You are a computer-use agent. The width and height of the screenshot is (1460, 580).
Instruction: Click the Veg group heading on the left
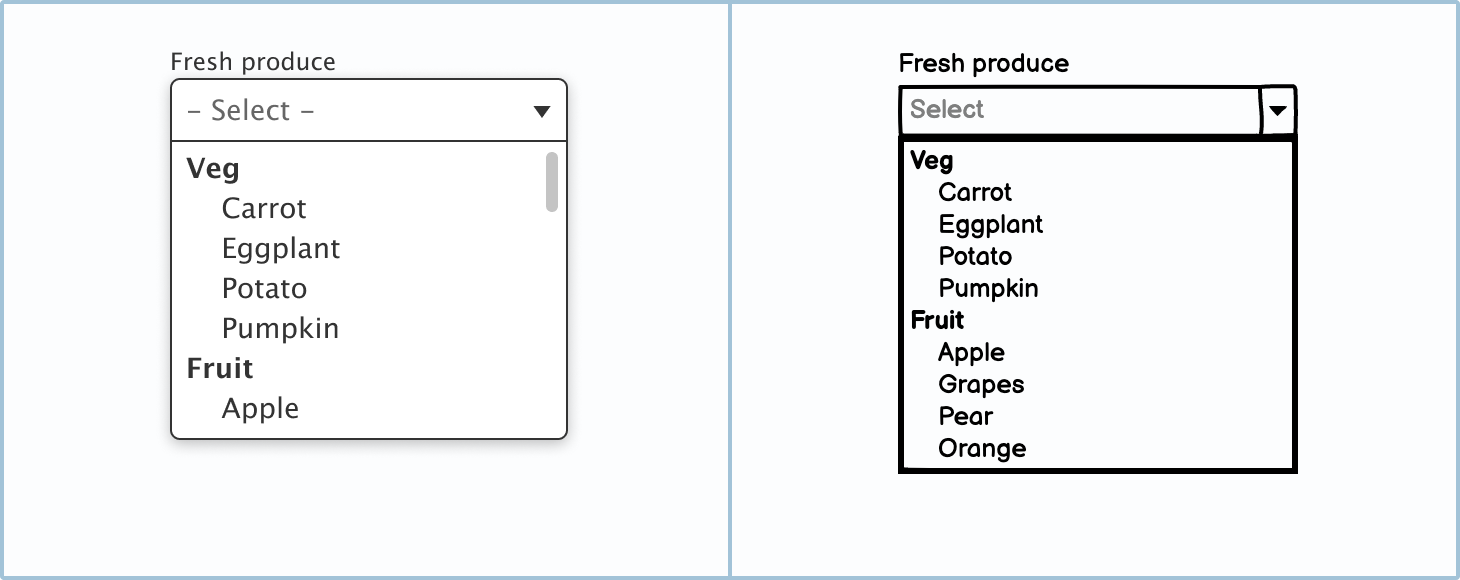pos(213,168)
